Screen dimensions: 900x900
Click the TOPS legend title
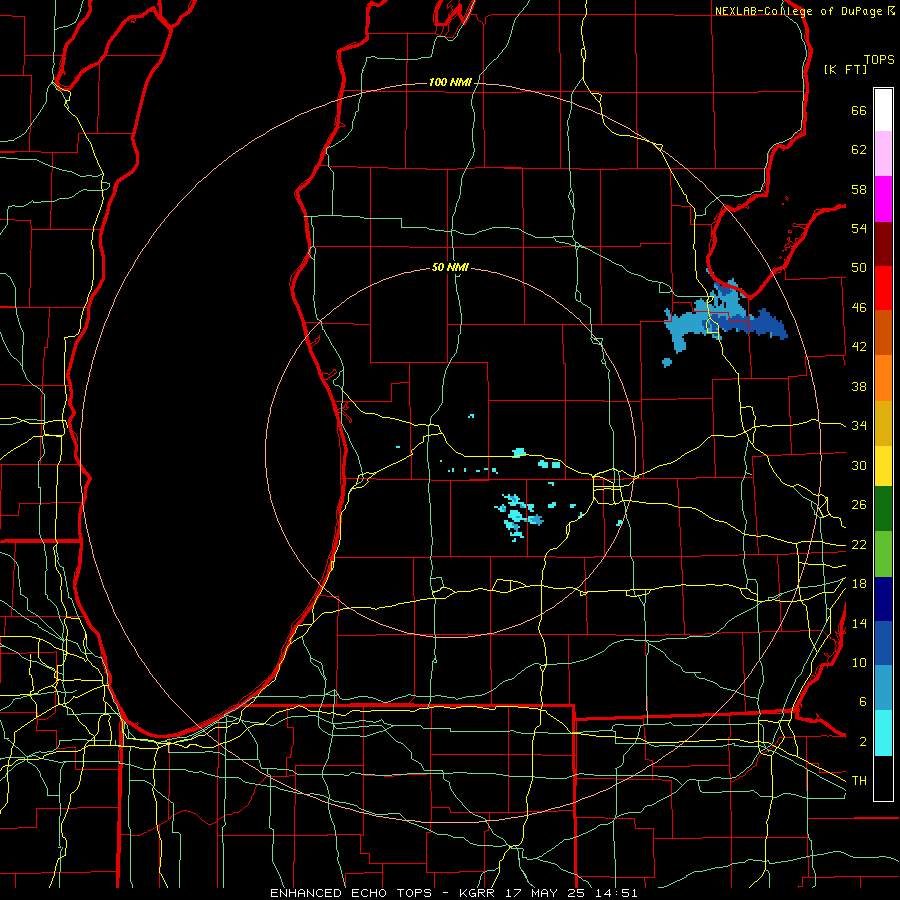tap(879, 60)
